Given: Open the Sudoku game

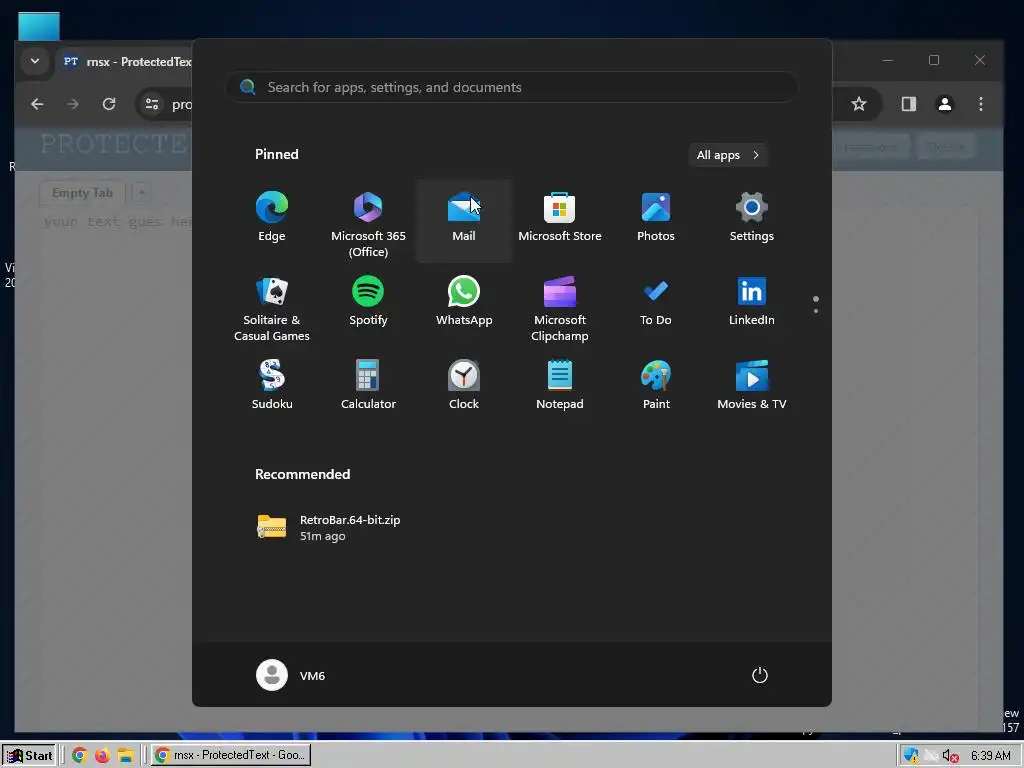Looking at the screenshot, I should click(272, 387).
